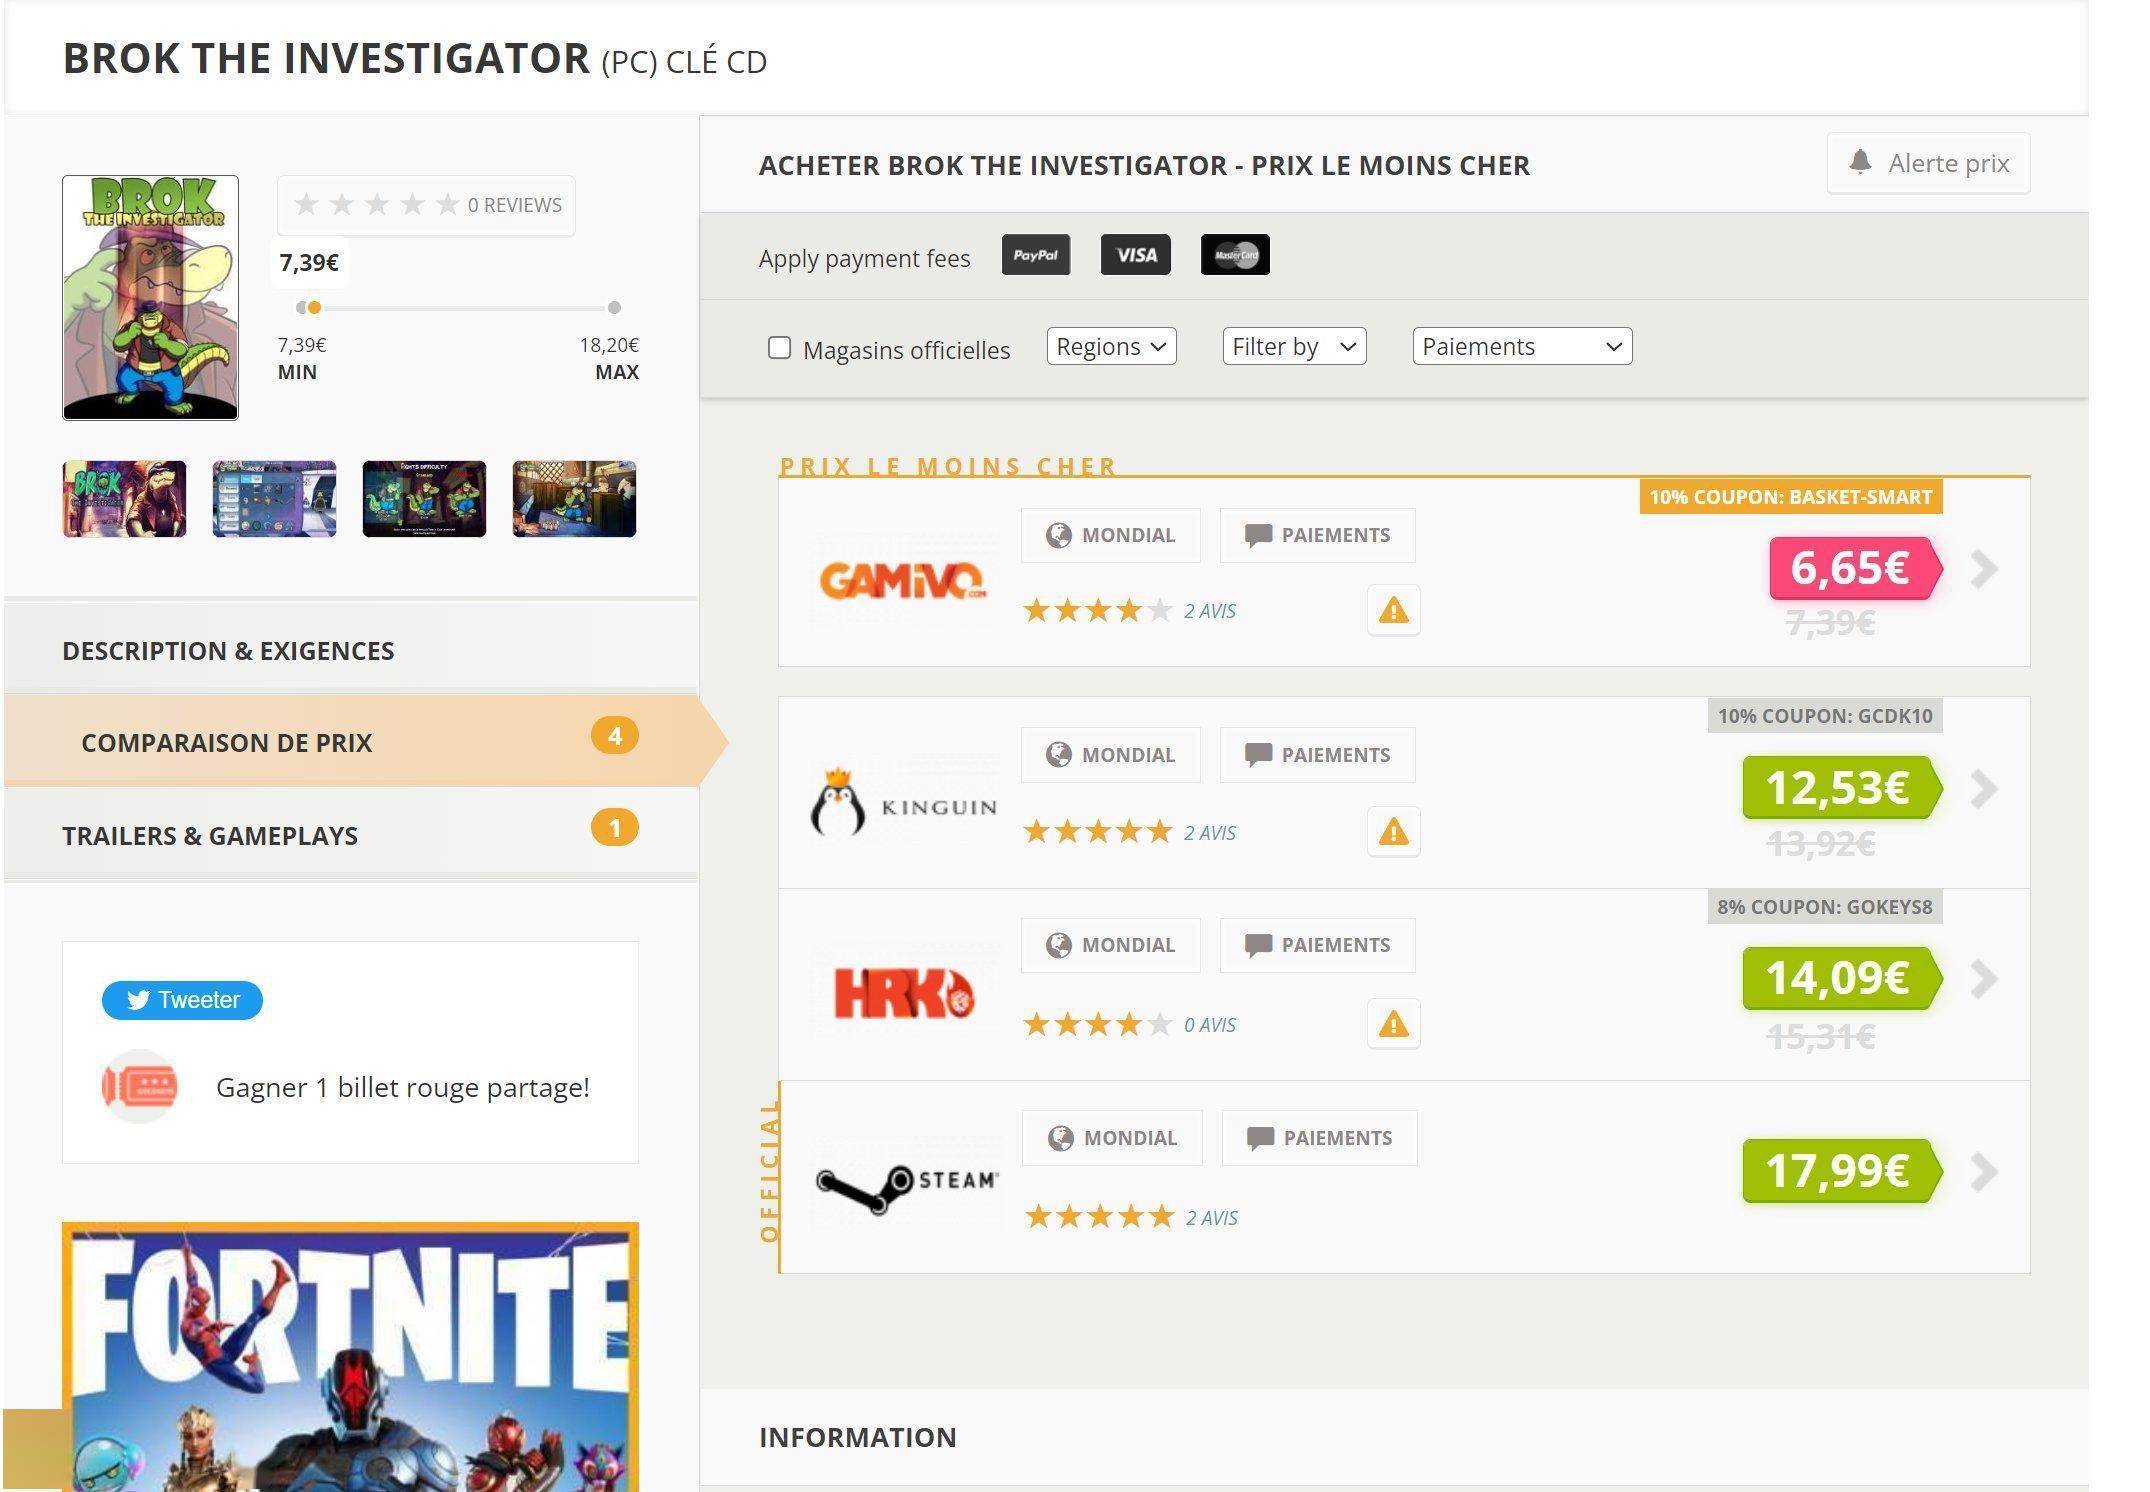The height and width of the screenshot is (1492, 2150).
Task: Show Kinguin PAIEMENTS options
Action: [x=1317, y=755]
